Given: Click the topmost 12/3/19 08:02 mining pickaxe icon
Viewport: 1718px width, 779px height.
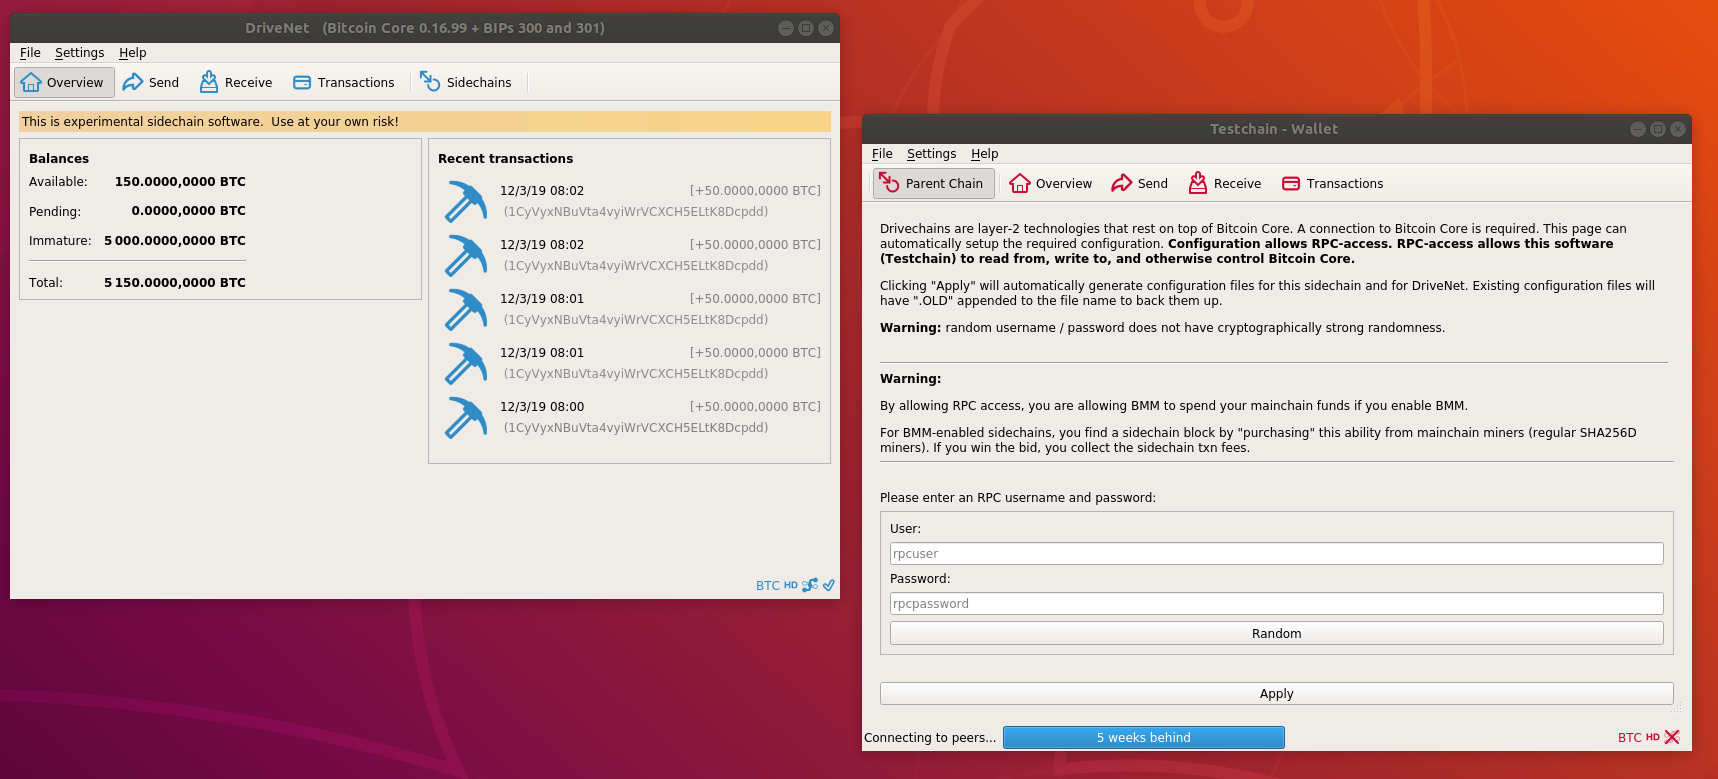Looking at the screenshot, I should point(465,202).
